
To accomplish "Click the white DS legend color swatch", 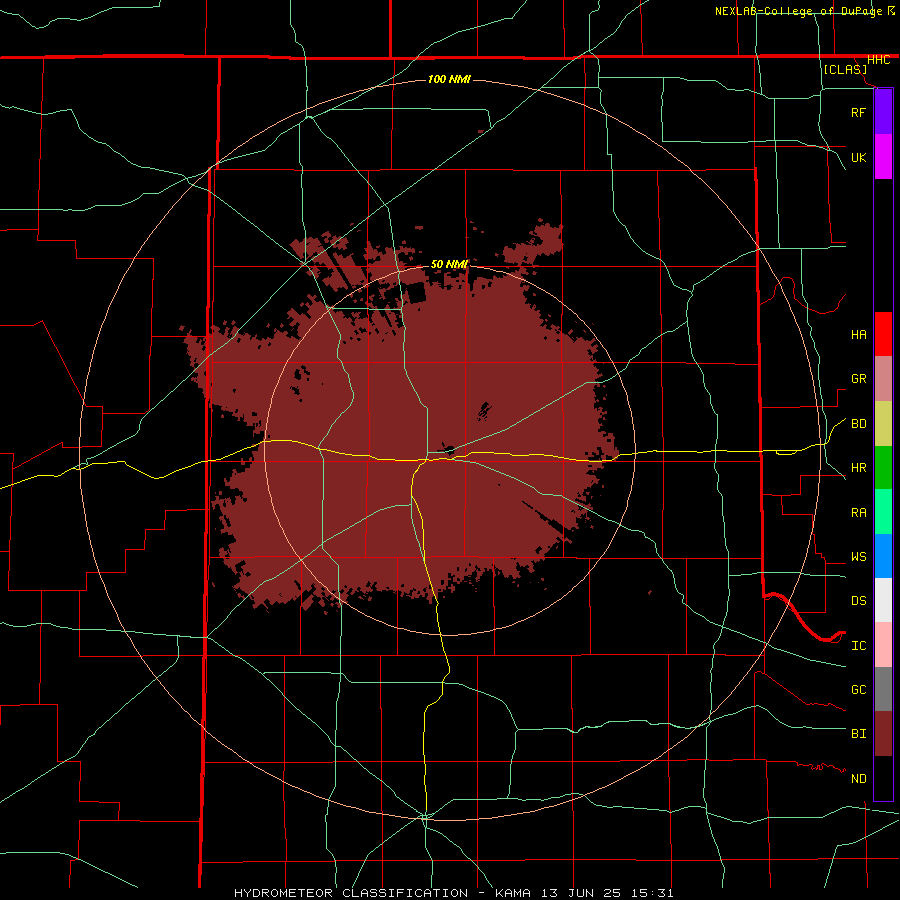I will [x=883, y=600].
